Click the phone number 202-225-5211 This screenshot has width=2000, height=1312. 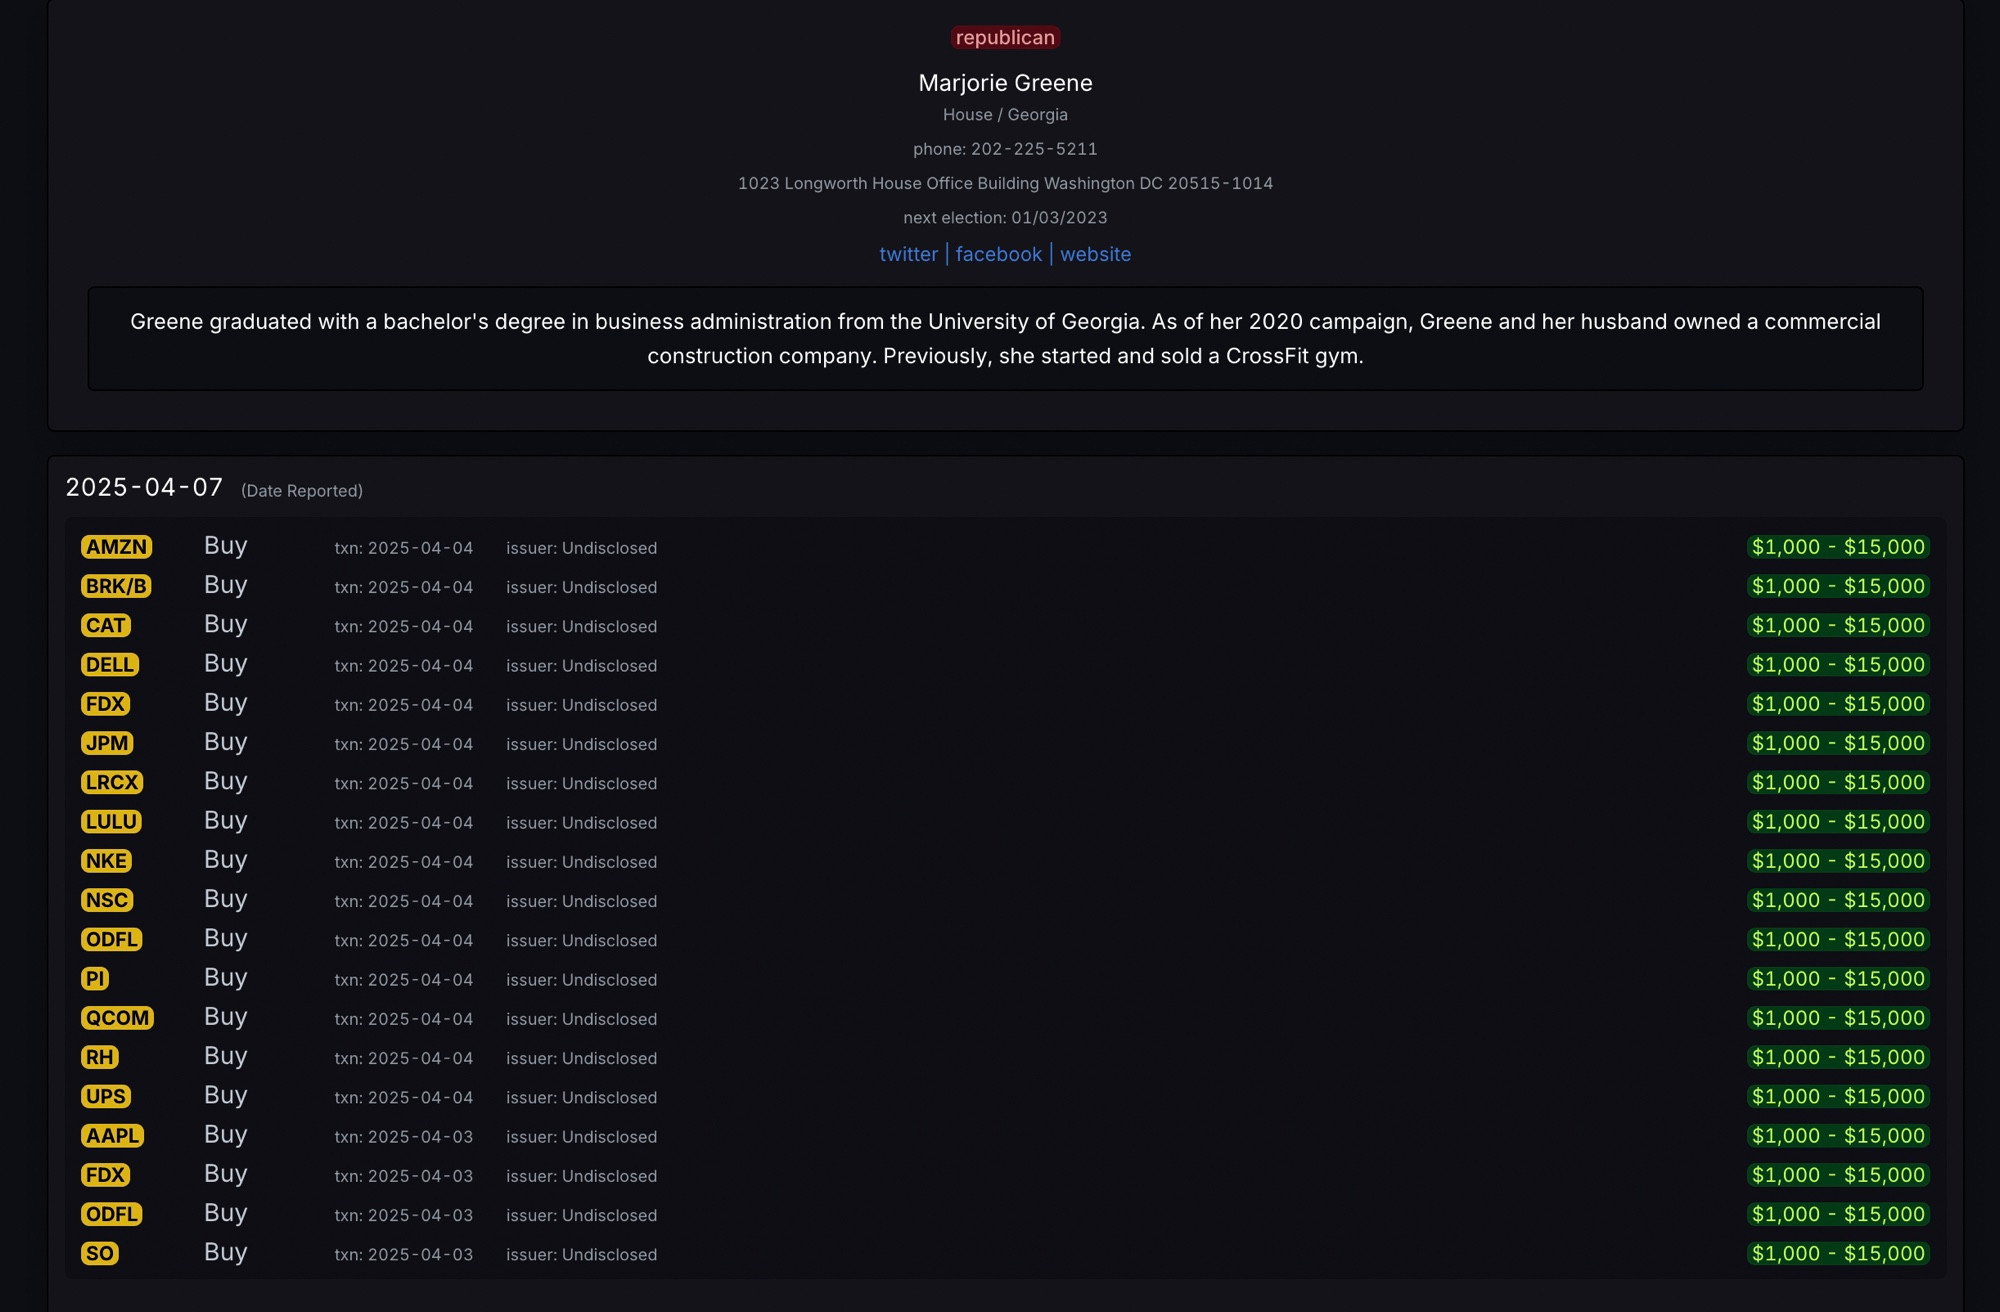(x=1034, y=149)
